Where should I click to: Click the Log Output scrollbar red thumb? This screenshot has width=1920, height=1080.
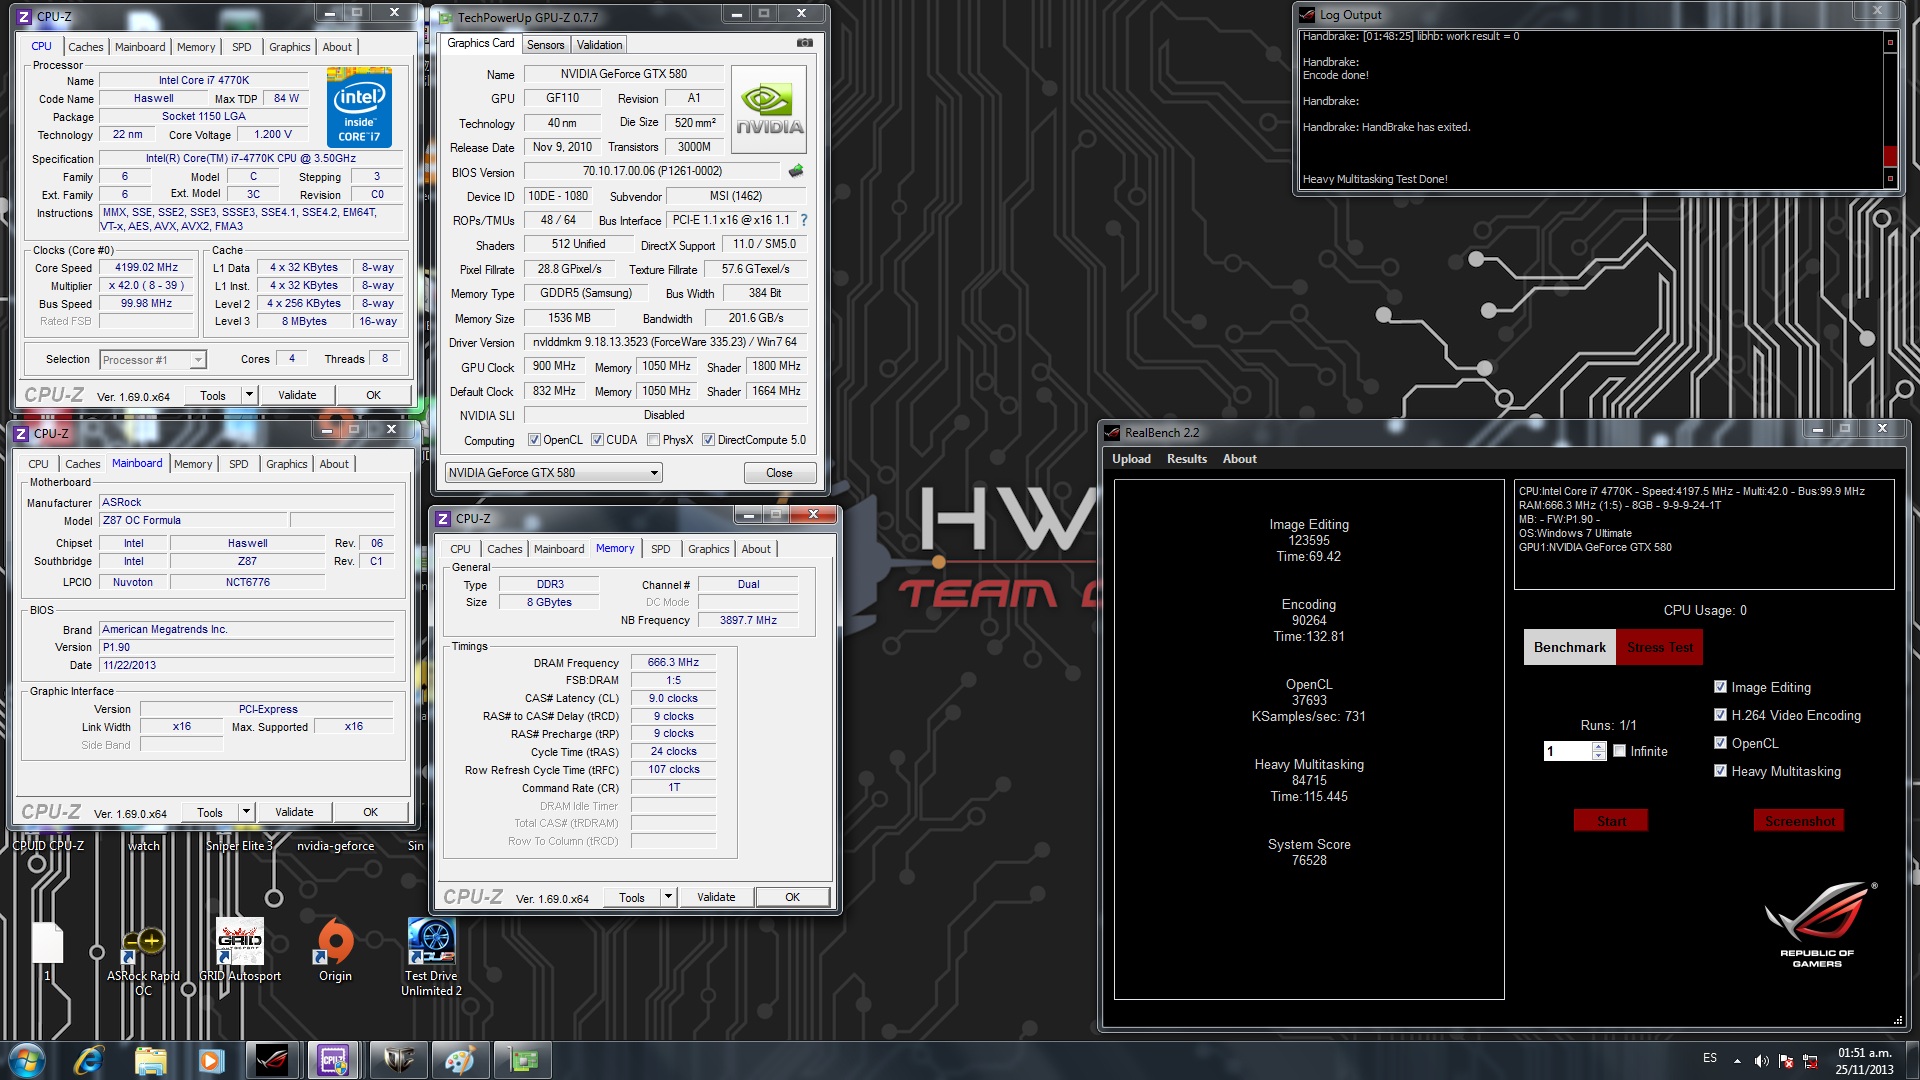click(1890, 156)
